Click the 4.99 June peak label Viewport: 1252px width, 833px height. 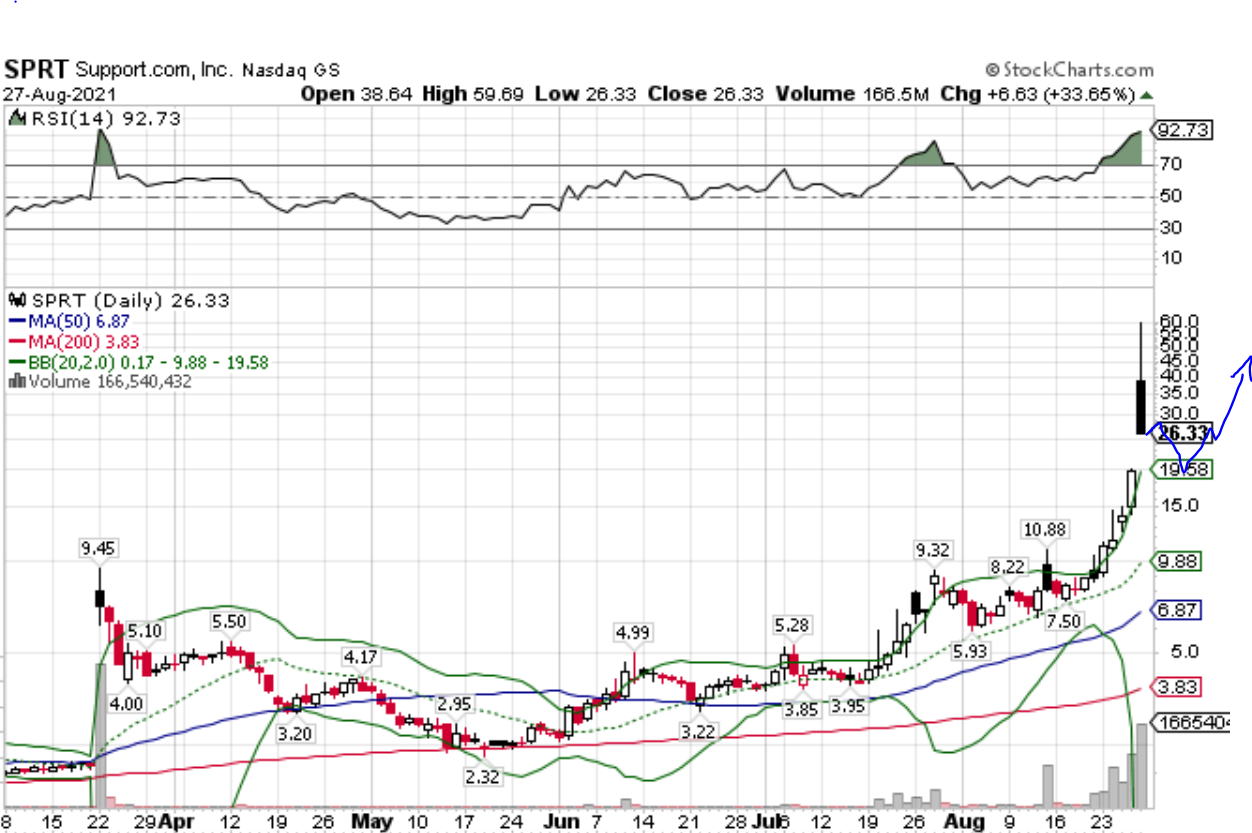633,633
